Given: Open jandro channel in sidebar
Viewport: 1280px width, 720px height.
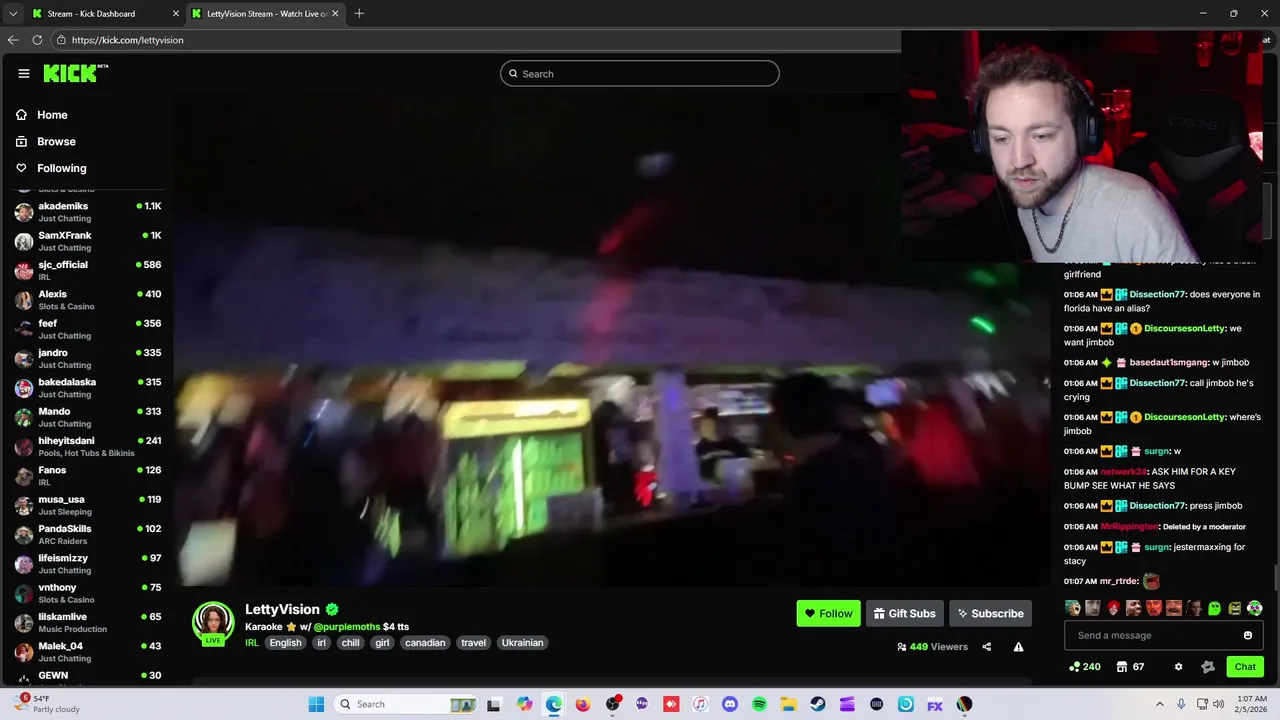Looking at the screenshot, I should 88,358.
